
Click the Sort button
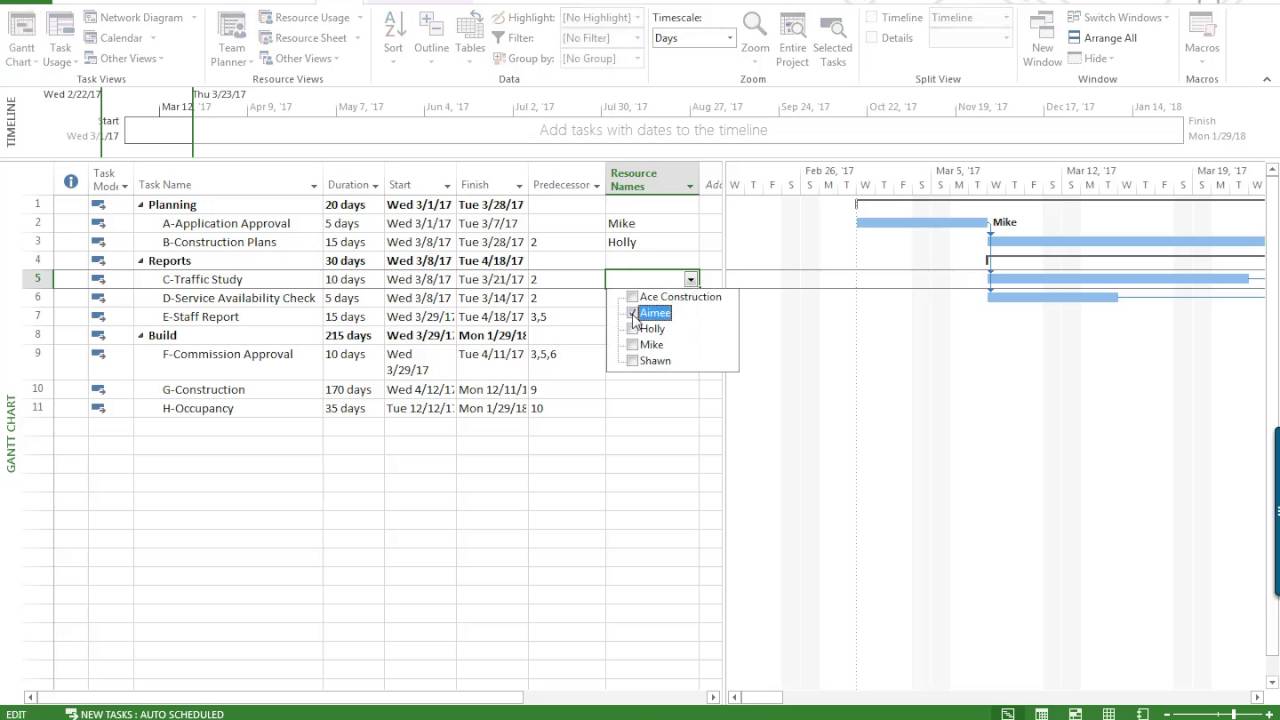tap(394, 38)
